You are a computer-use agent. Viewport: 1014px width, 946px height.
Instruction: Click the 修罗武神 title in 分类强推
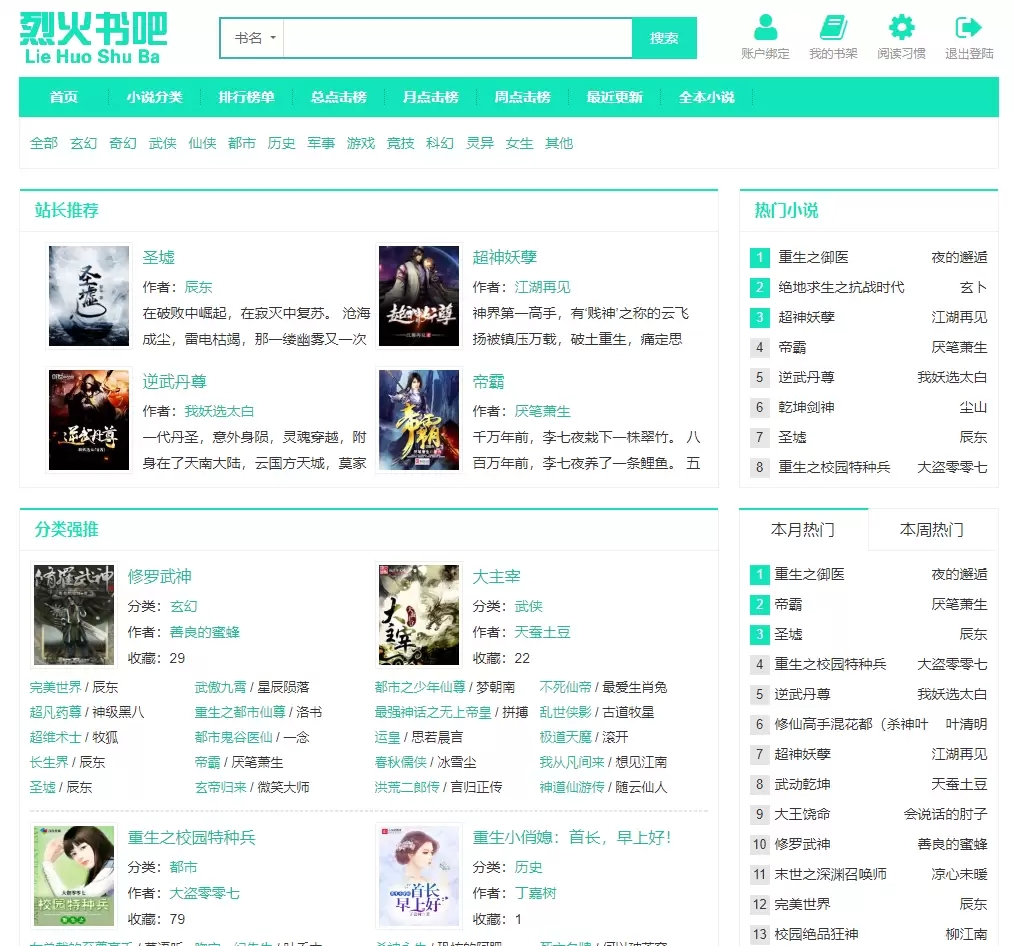[x=159, y=576]
